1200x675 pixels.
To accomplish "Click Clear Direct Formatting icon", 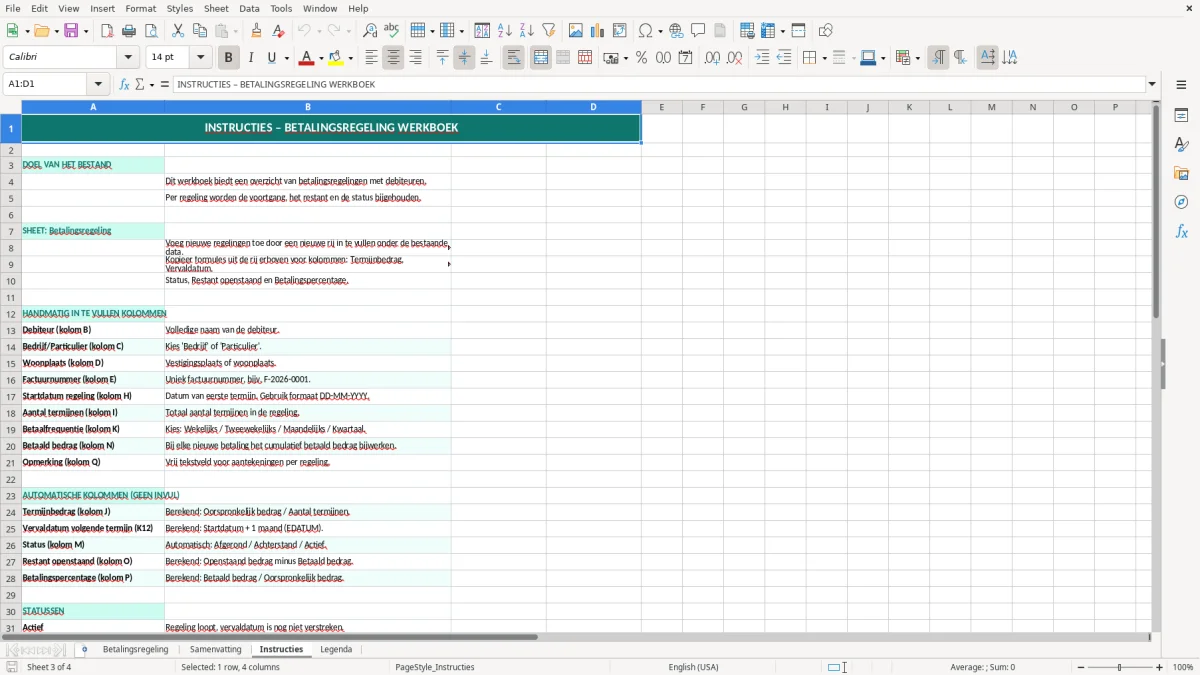I will click(278, 30).
